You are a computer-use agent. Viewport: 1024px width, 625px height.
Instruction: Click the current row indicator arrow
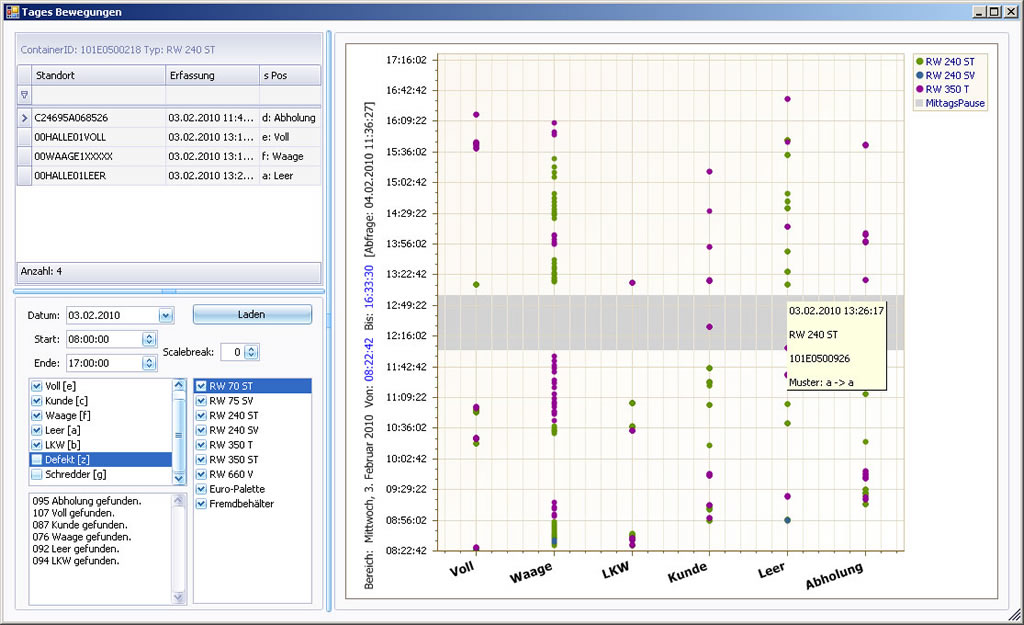pyautogui.click(x=24, y=118)
